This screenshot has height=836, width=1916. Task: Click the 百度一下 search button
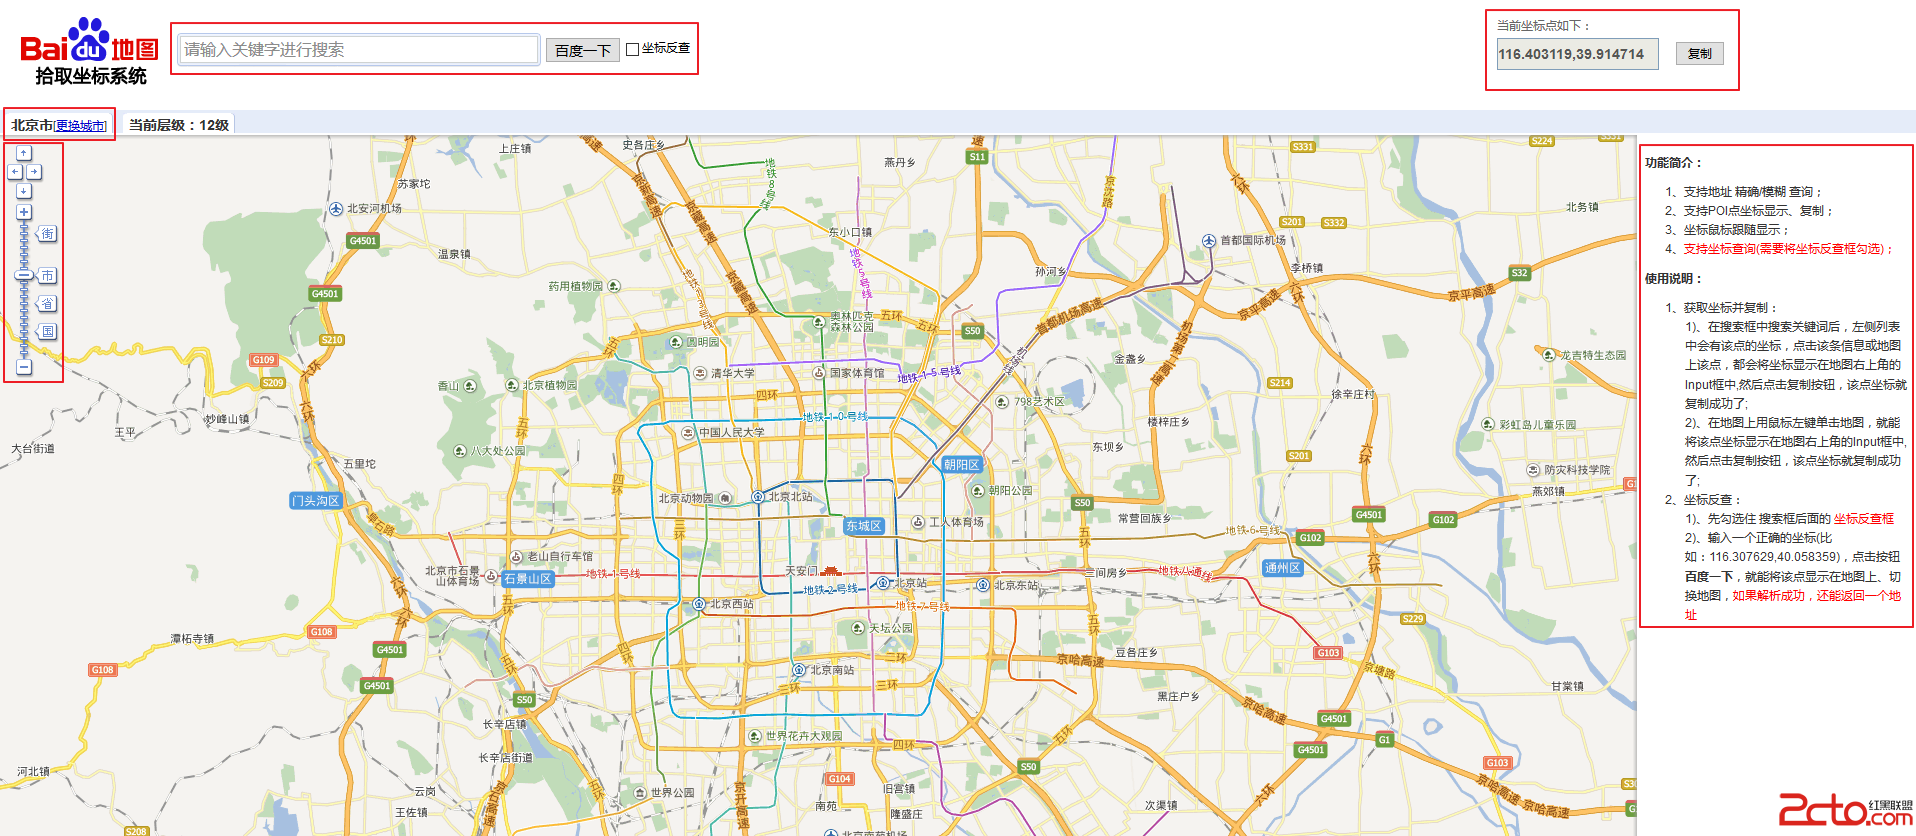583,50
